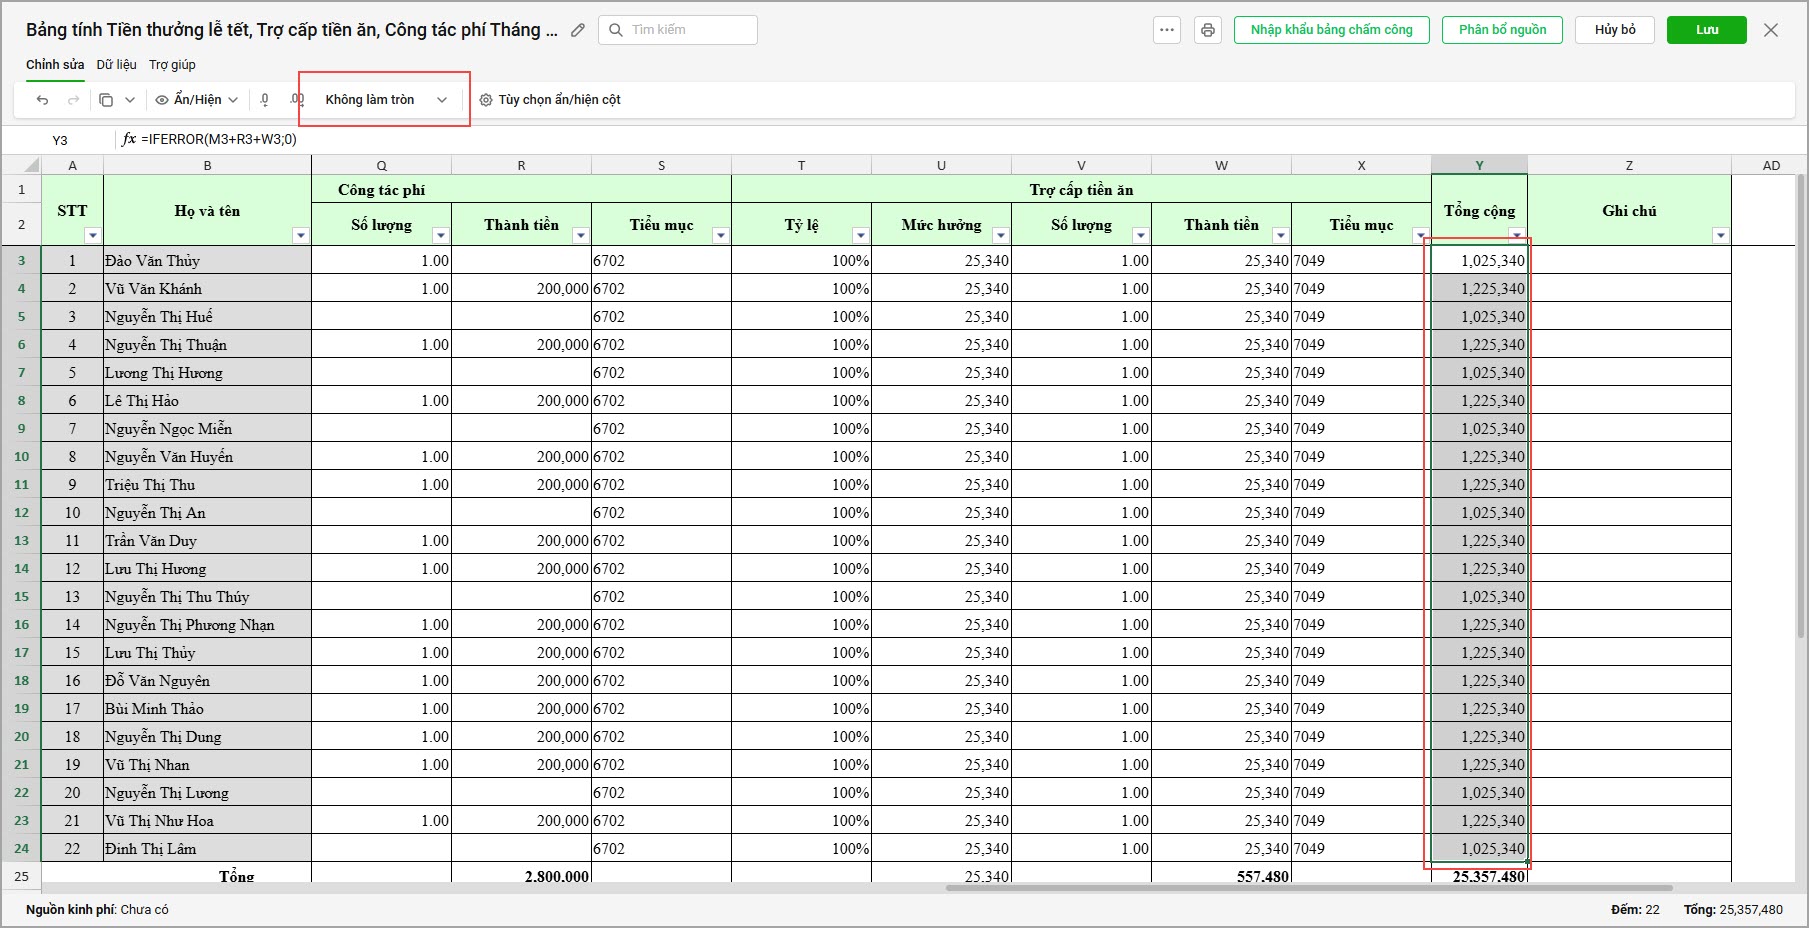The height and width of the screenshot is (928, 1809).
Task: Open the three-dots more options menu
Action: click(x=1167, y=30)
